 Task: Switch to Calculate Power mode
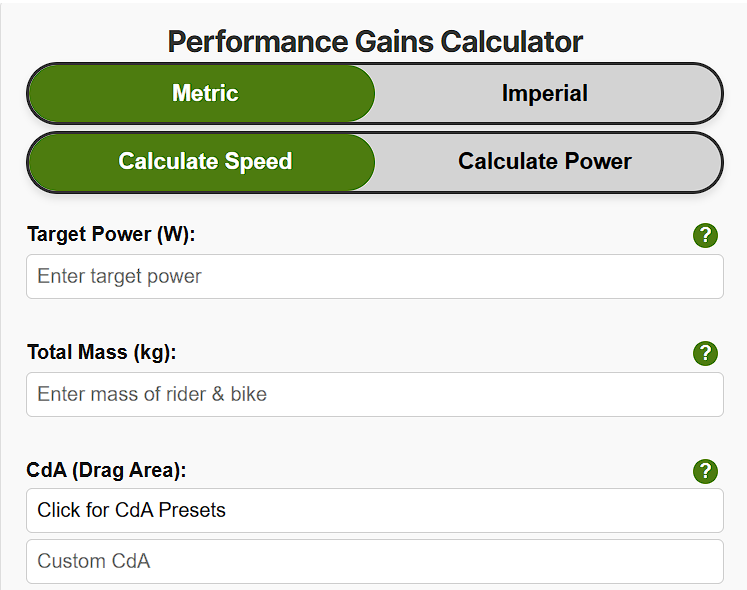545,162
